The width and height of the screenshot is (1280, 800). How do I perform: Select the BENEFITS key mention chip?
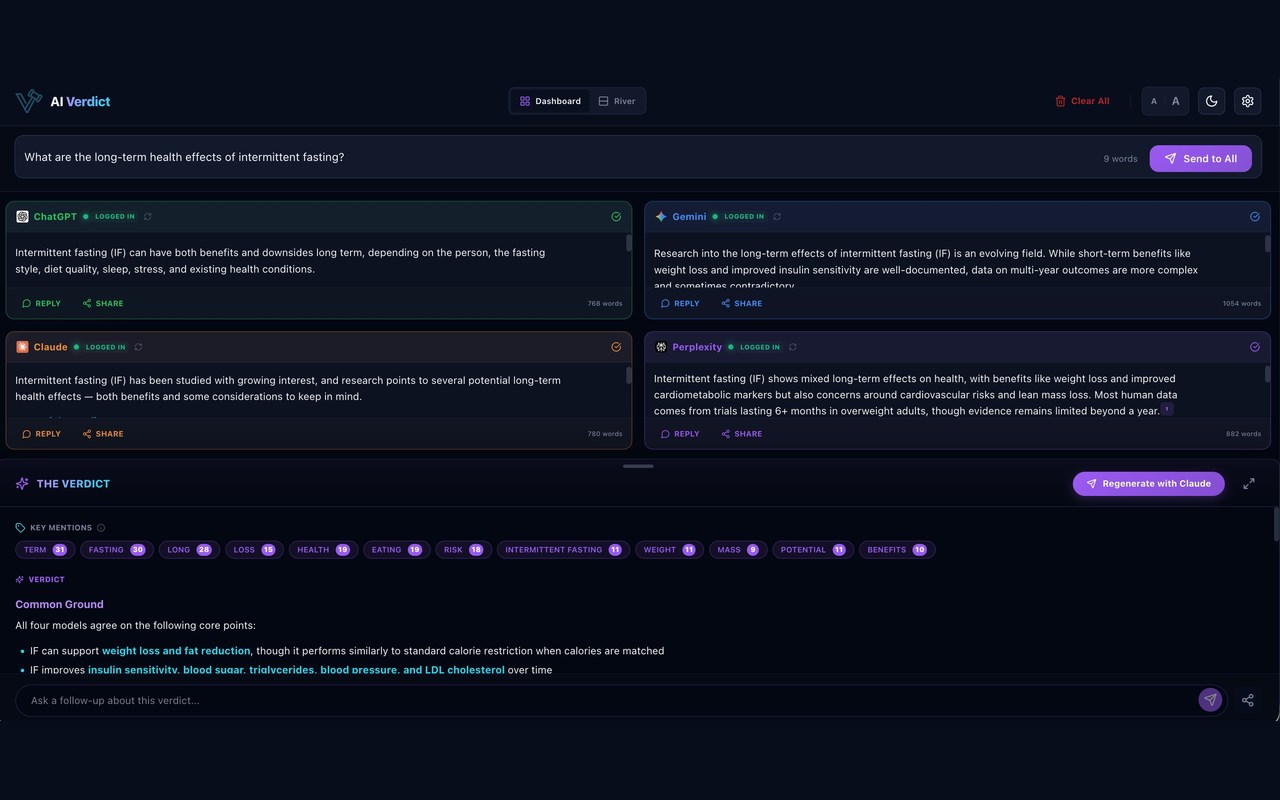pos(897,550)
